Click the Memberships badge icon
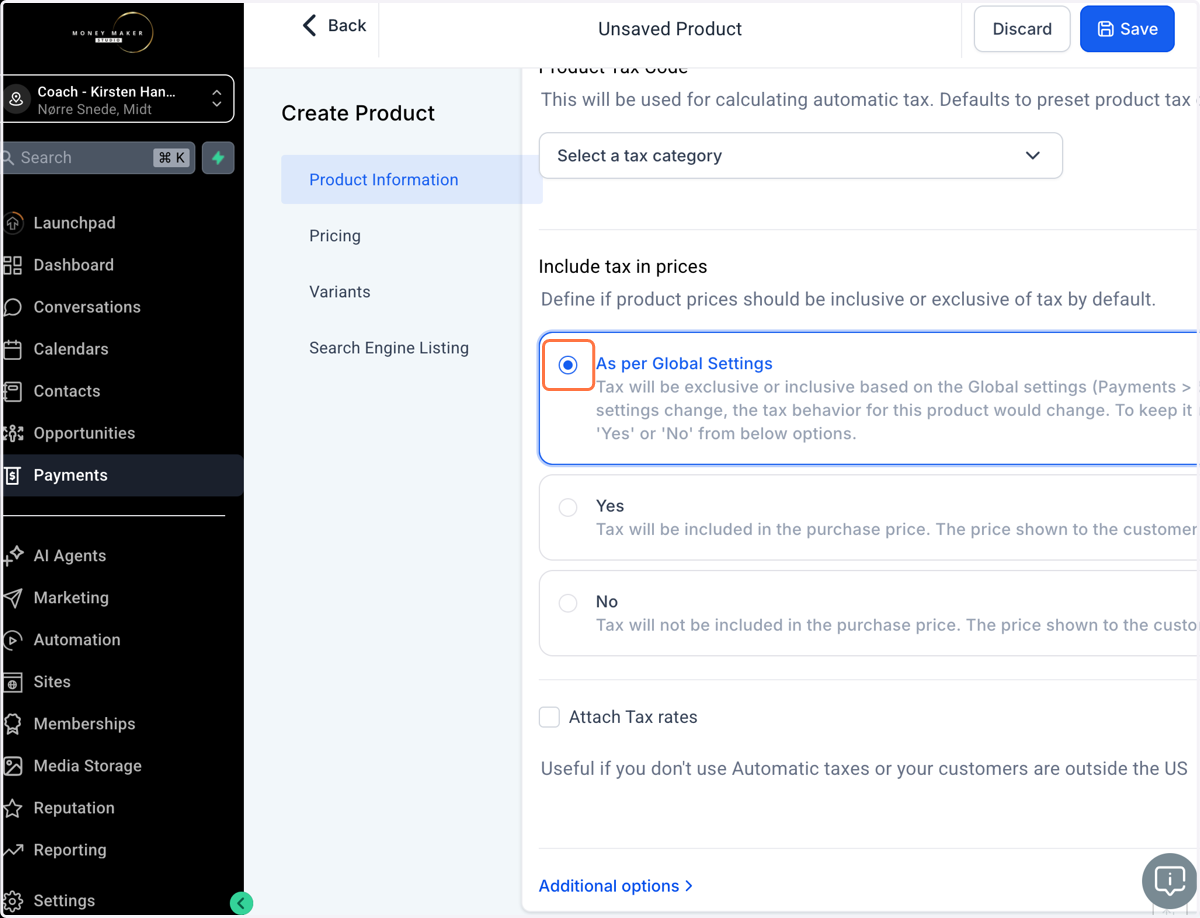Image resolution: width=1200 pixels, height=918 pixels. pos(13,724)
